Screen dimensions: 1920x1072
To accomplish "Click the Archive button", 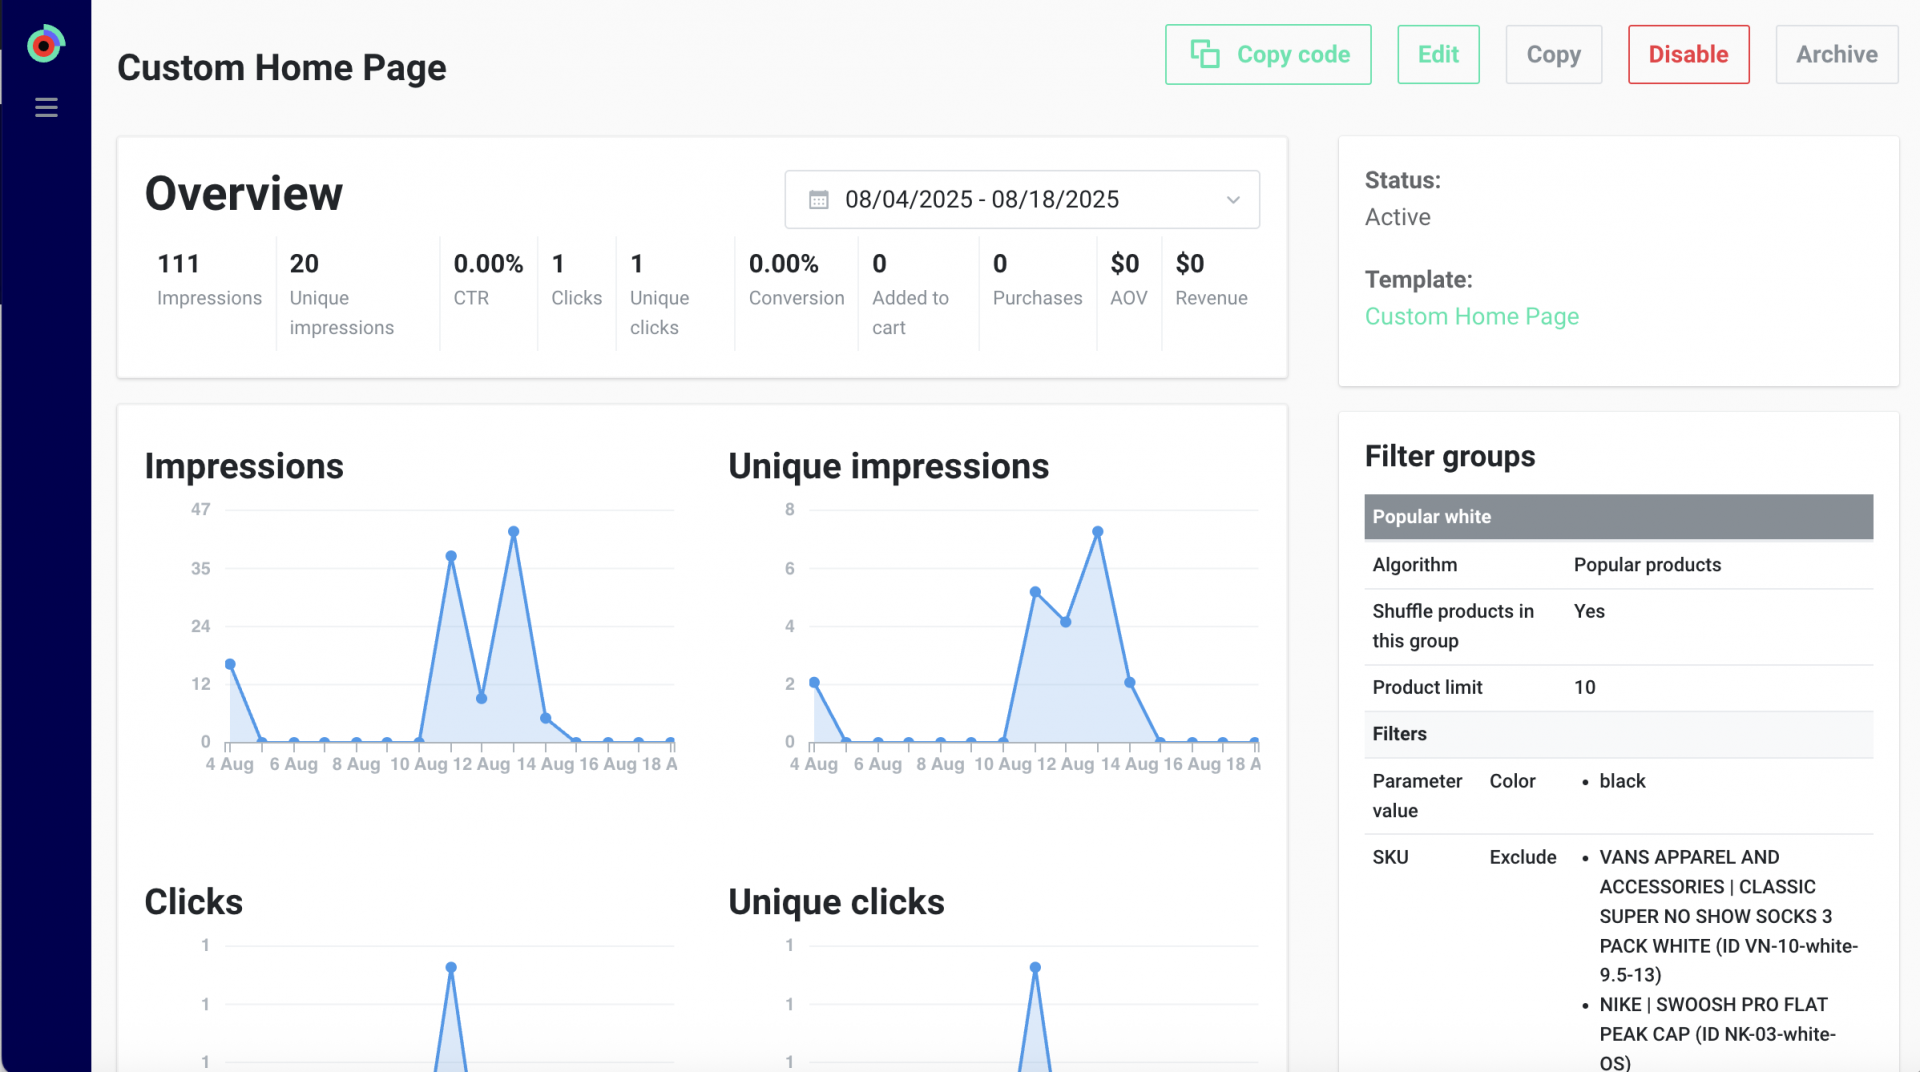I will tap(1836, 55).
